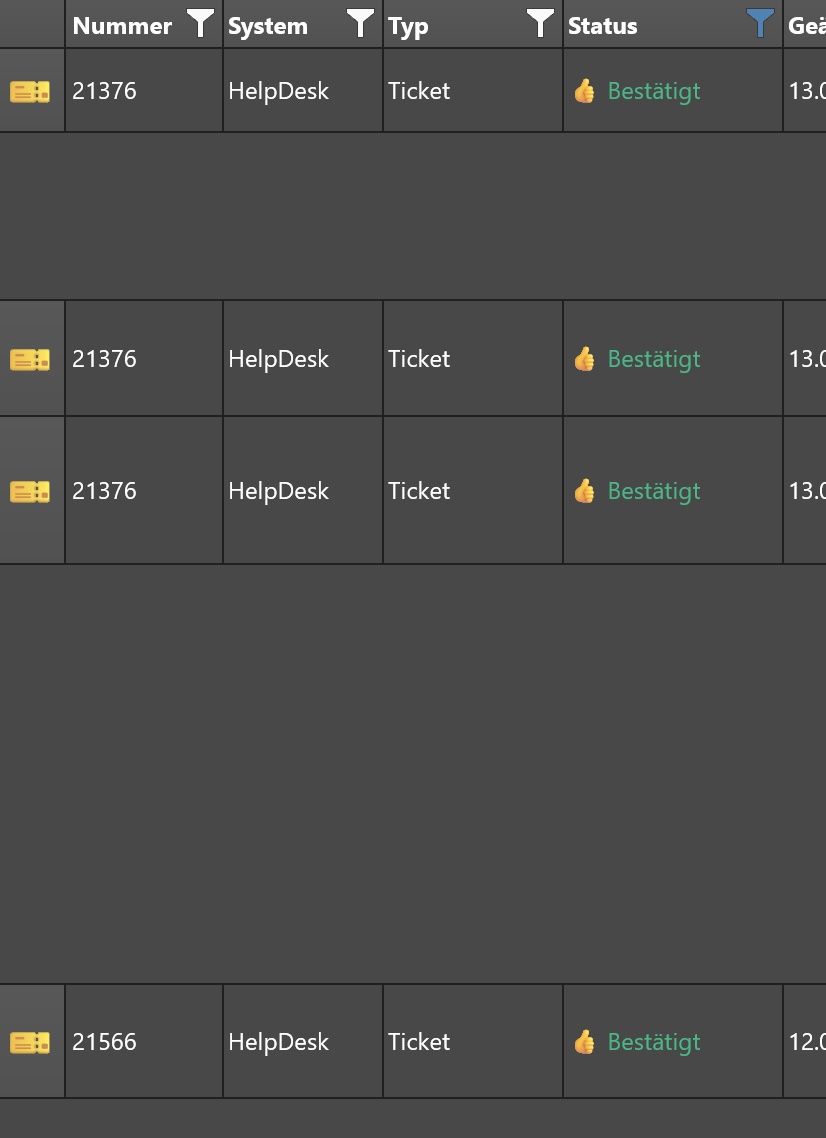This screenshot has height=1138, width=826.
Task: Select ticket number 21566 cell
Action: [x=144, y=1041]
